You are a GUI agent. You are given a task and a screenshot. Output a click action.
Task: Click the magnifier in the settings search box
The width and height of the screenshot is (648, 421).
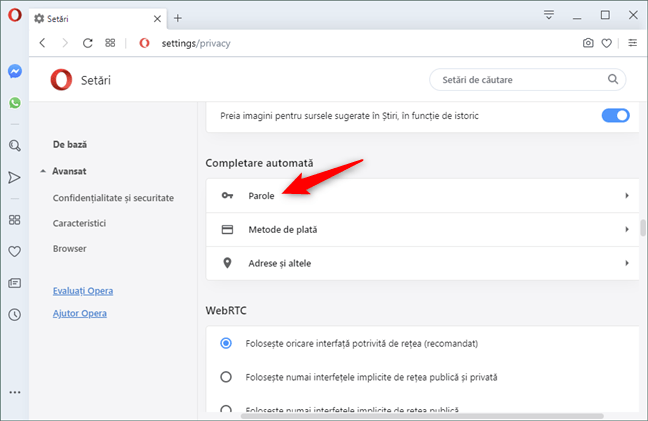pos(613,79)
